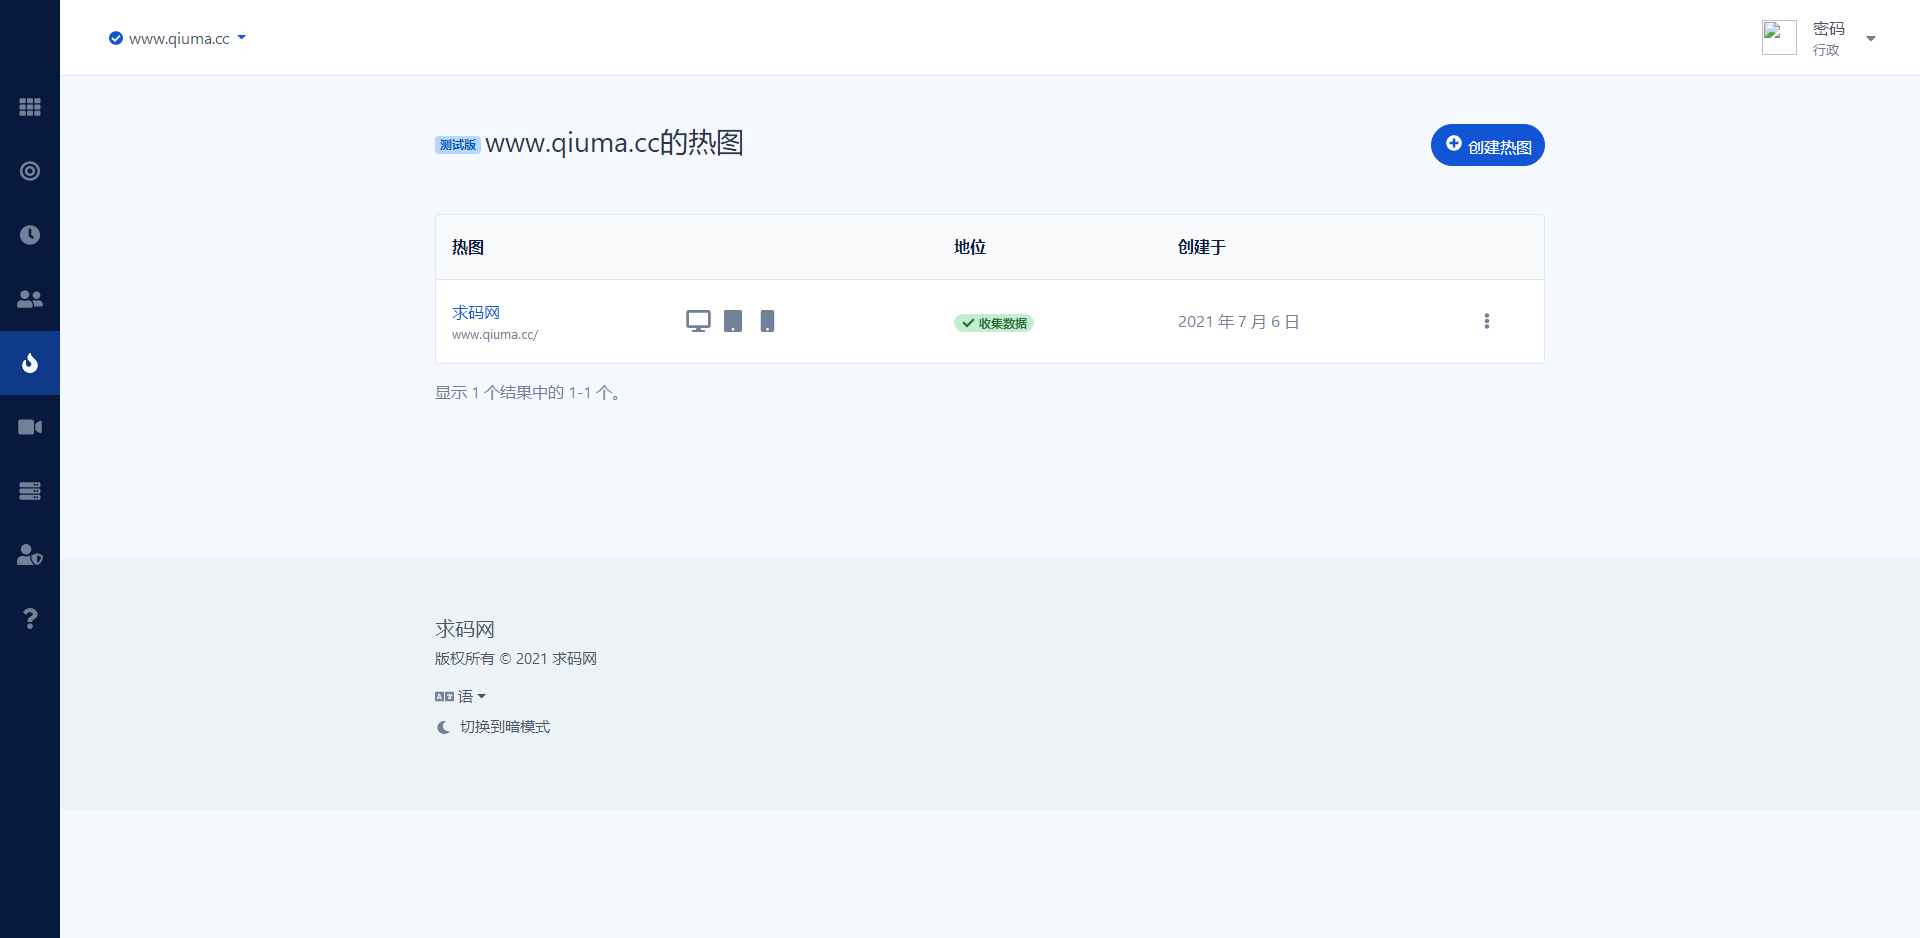
Task: Open the session replay camera icon
Action: click(30, 427)
